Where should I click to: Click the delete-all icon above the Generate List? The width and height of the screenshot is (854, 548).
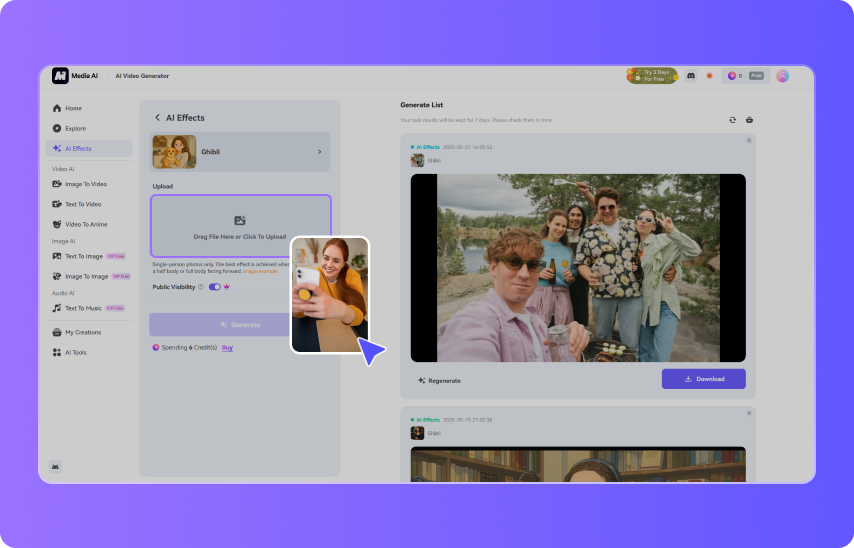click(749, 120)
